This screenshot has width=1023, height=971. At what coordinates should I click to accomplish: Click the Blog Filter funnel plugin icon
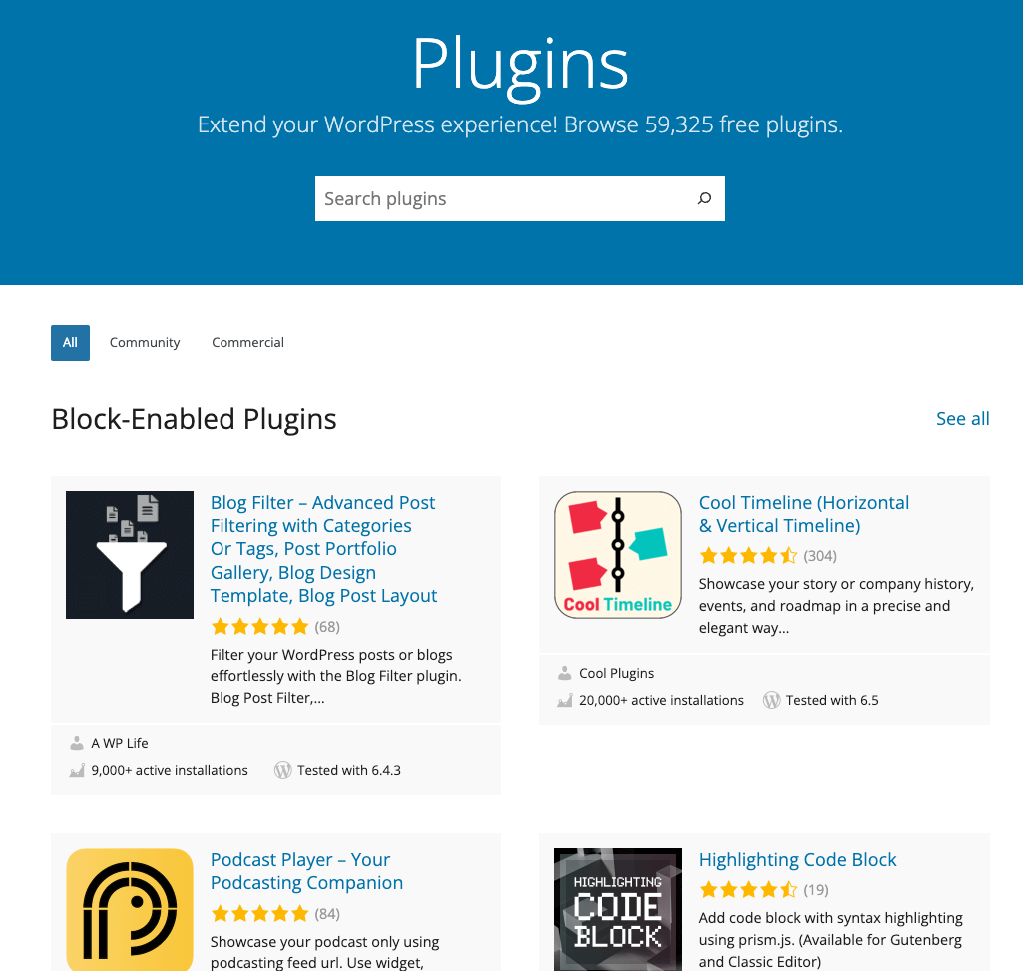click(129, 554)
